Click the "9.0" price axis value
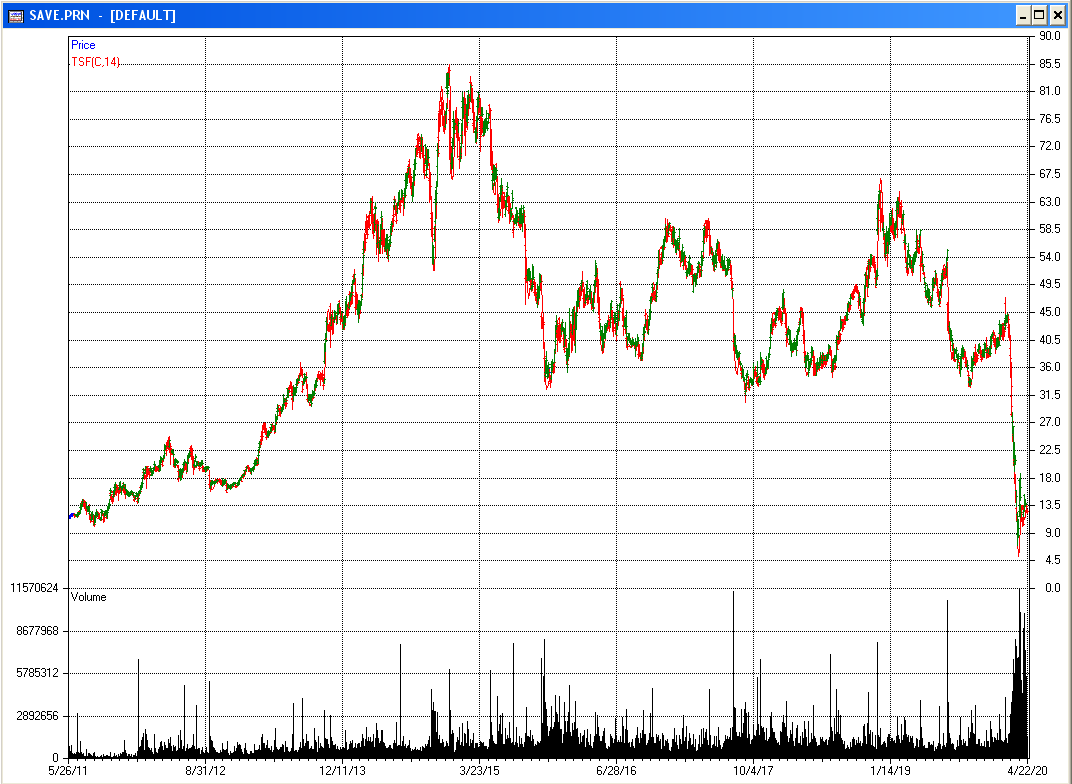Screen dimensions: 1072x784 (1052, 533)
